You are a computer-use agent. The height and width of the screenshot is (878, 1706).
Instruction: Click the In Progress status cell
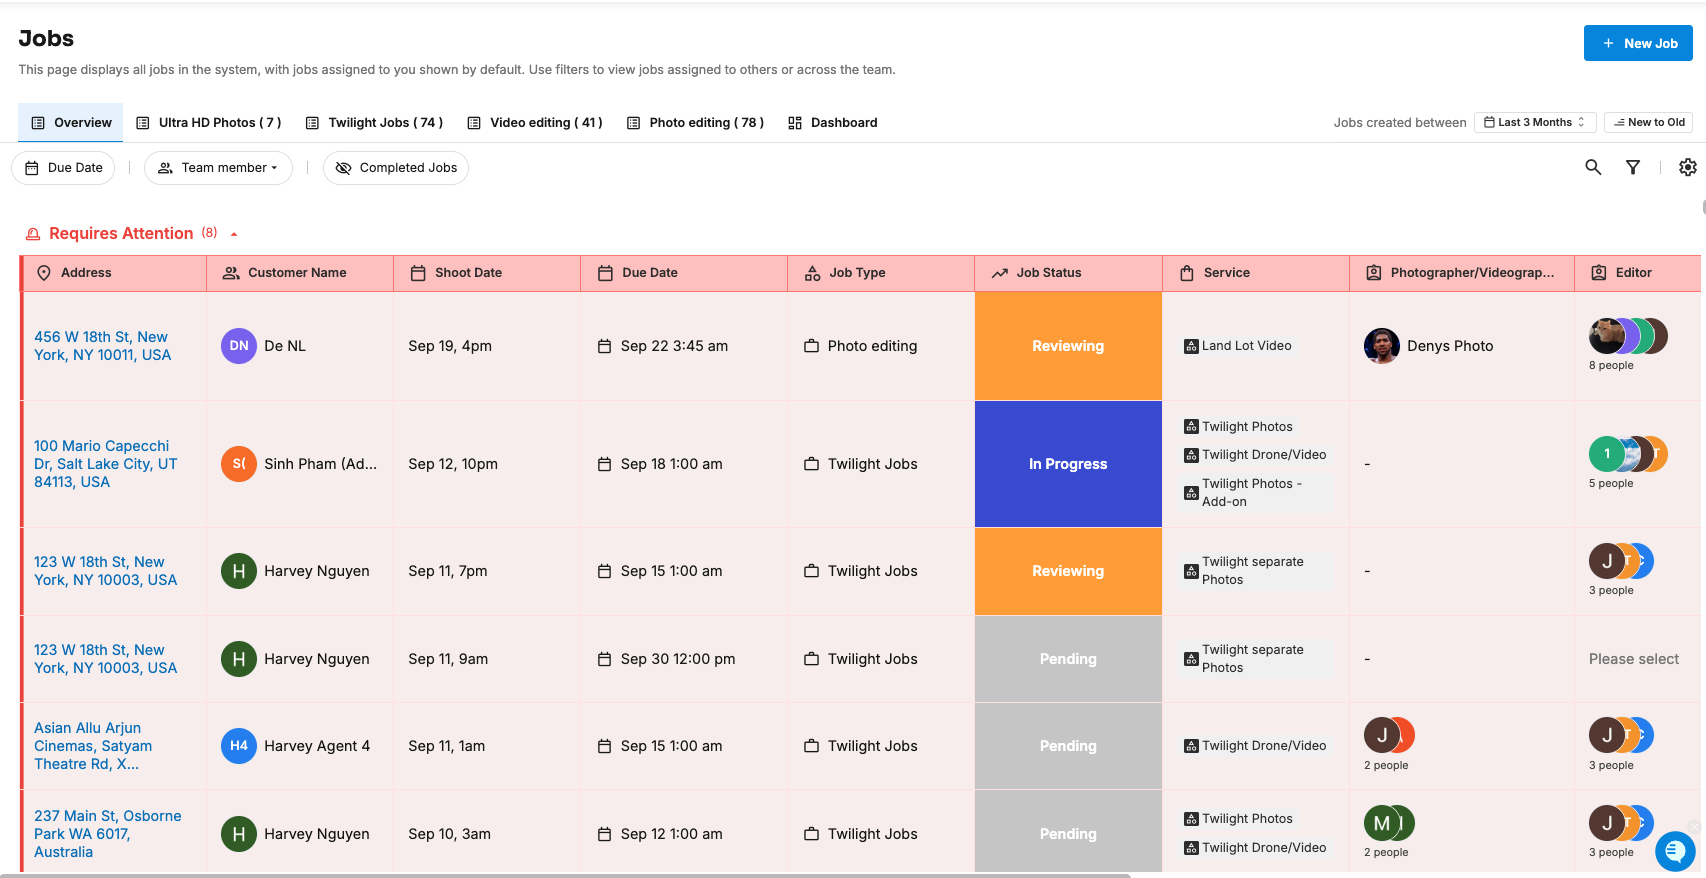tap(1068, 464)
